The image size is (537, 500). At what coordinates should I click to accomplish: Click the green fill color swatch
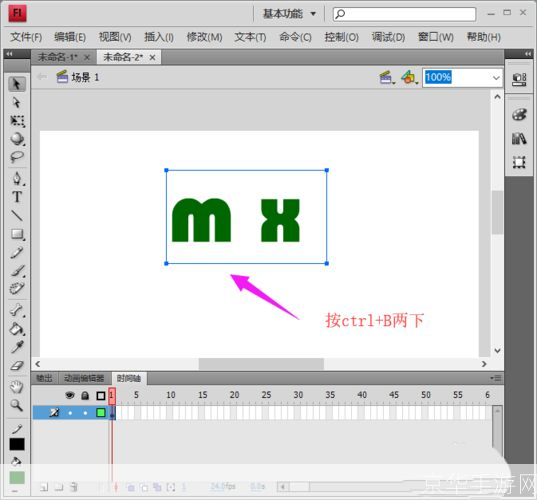(x=17, y=477)
